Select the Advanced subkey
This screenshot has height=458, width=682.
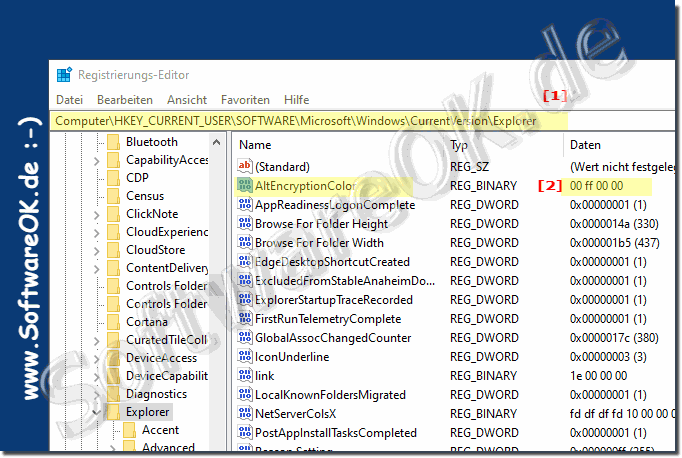click(x=168, y=447)
